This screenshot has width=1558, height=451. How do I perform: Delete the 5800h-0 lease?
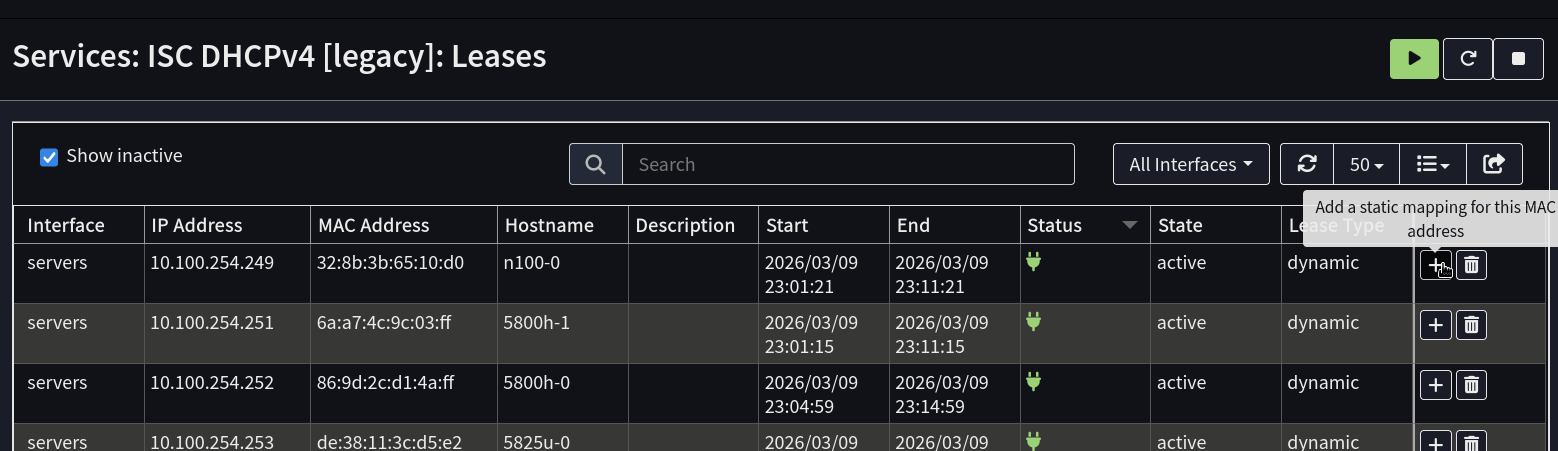pyautogui.click(x=1471, y=385)
